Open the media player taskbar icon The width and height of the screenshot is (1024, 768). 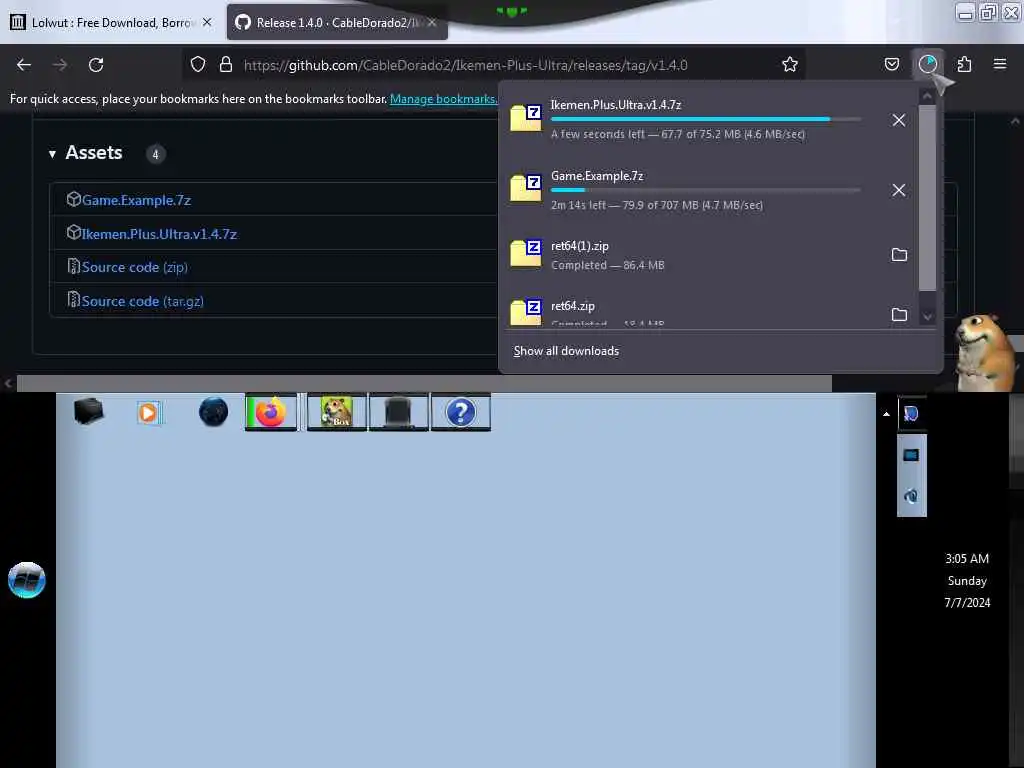(x=149, y=413)
